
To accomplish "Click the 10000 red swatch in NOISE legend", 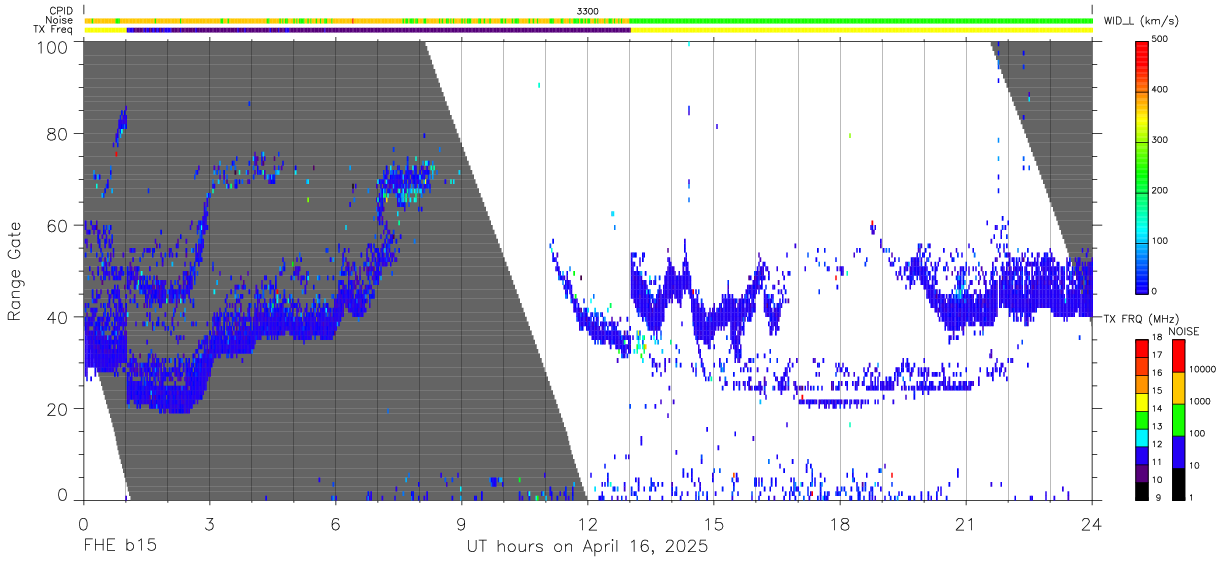I will click(1178, 355).
